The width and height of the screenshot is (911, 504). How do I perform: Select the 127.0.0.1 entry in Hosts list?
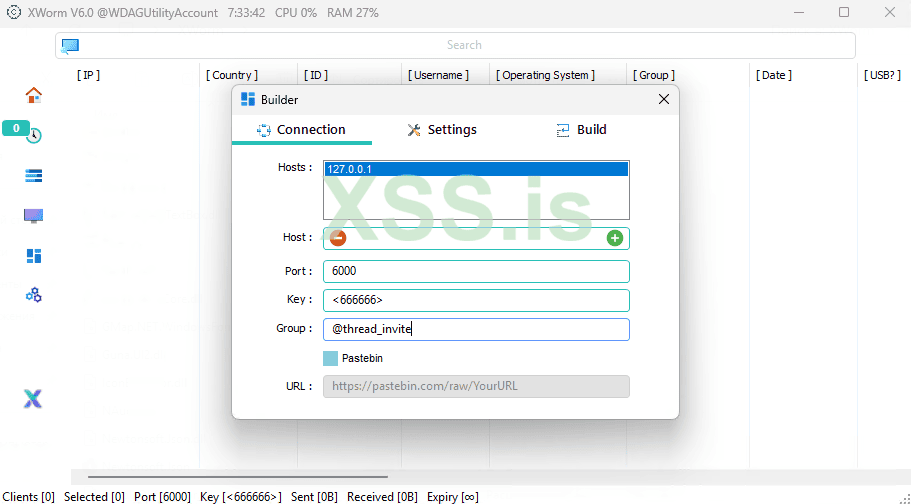coord(476,169)
